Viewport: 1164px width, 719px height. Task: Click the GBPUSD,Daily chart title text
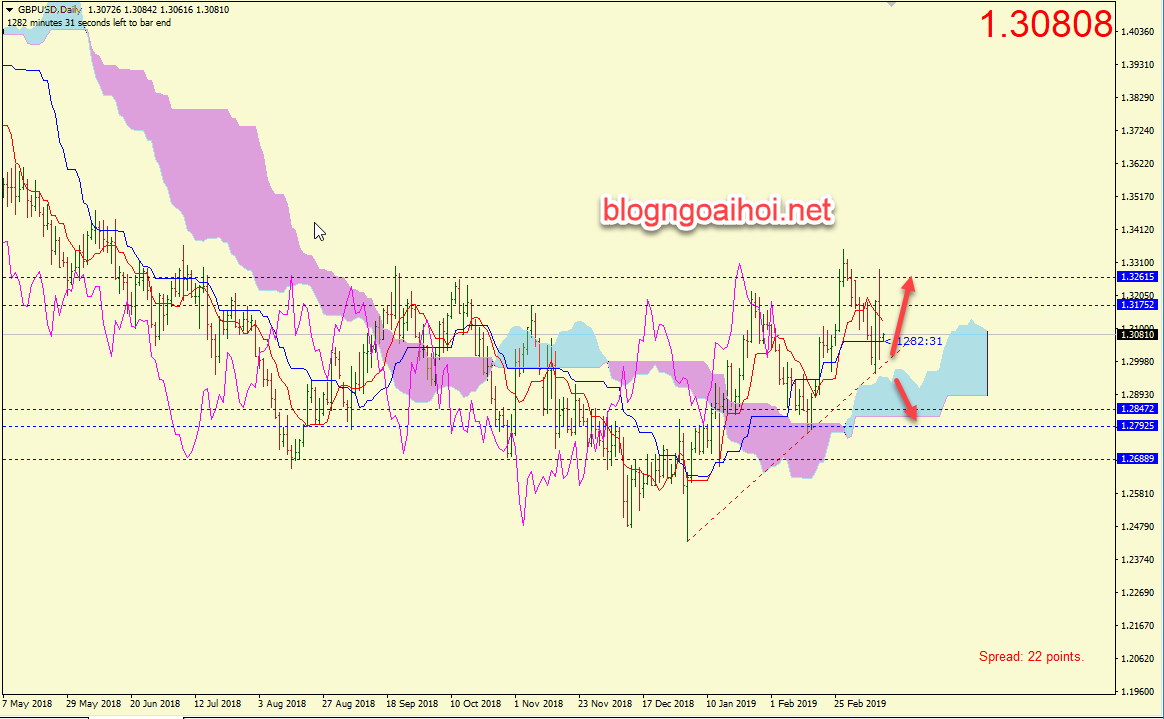tap(50, 10)
